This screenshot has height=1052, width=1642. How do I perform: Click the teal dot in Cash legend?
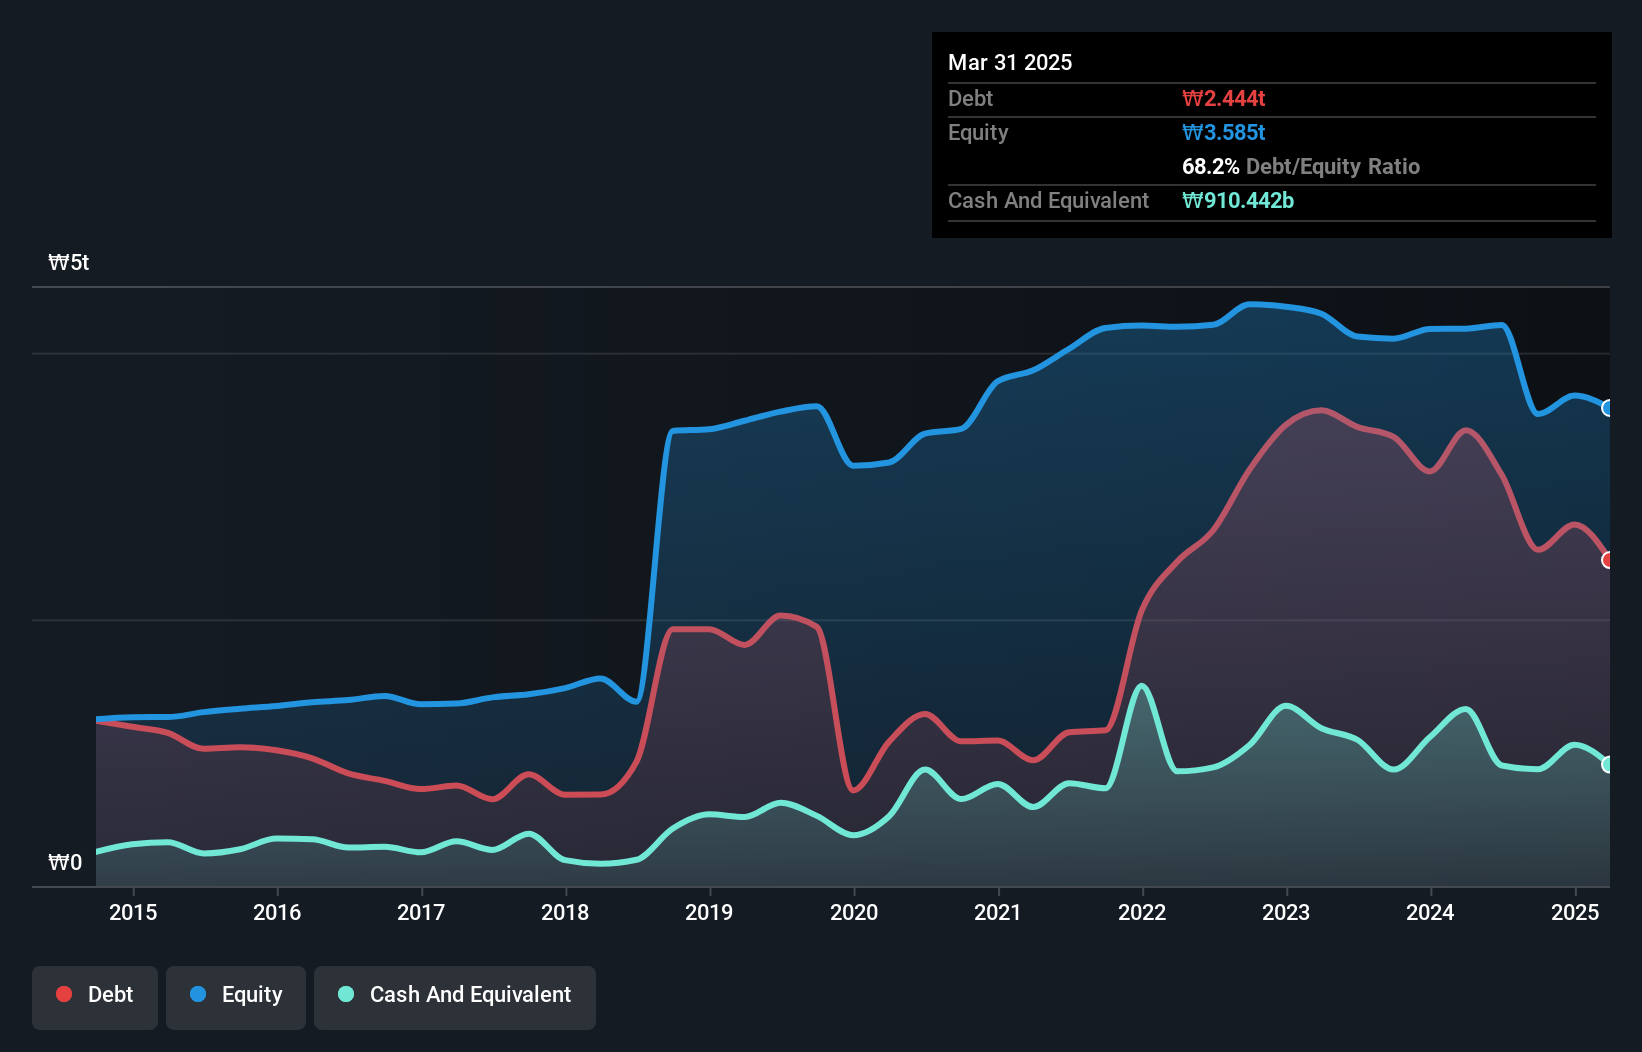(346, 994)
